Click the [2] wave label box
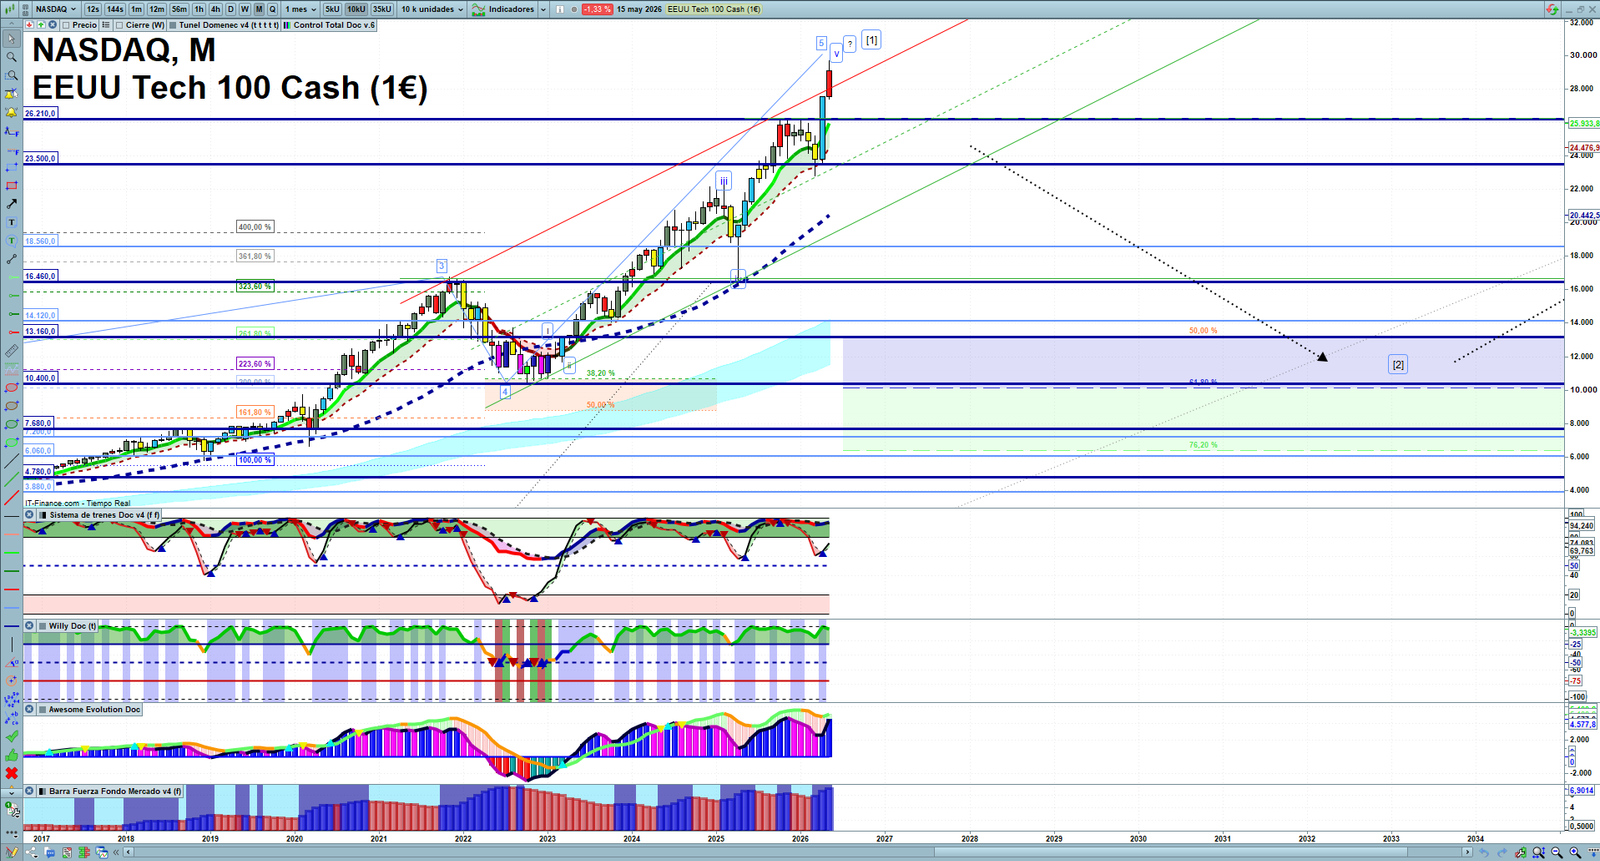The height and width of the screenshot is (861, 1600). 1398,365
